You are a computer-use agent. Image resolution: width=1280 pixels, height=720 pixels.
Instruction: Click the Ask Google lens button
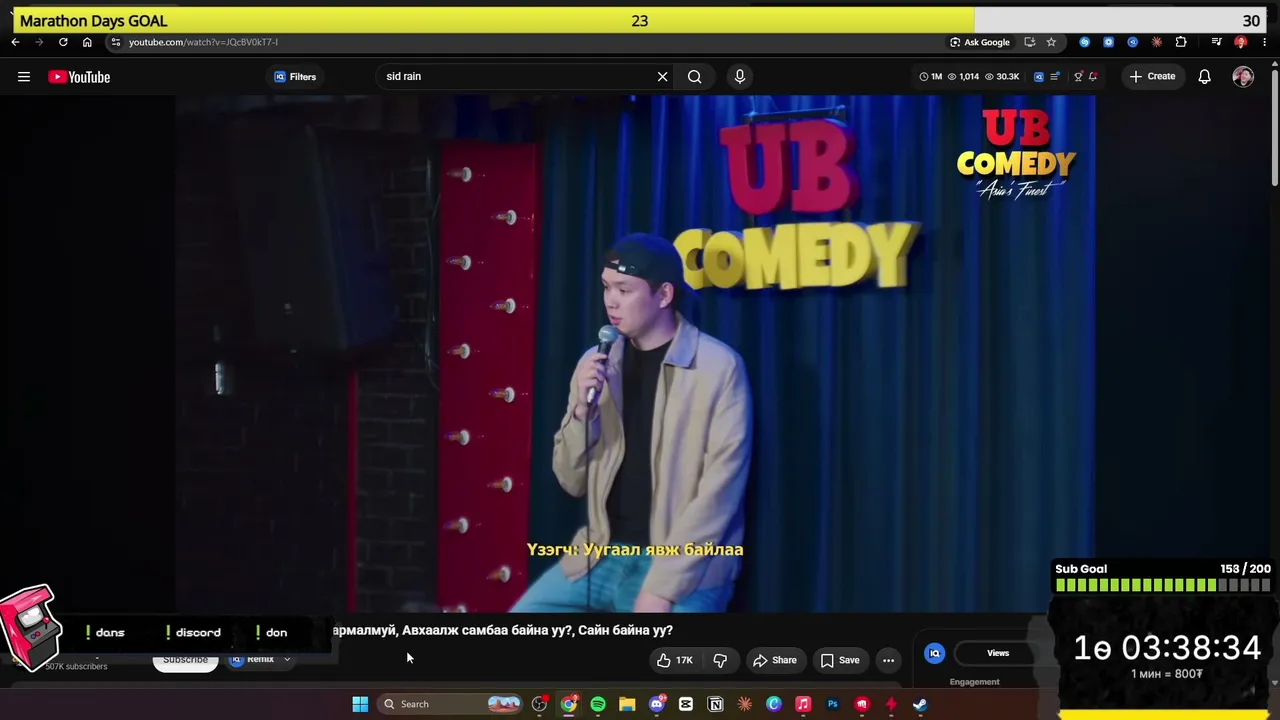pos(980,42)
